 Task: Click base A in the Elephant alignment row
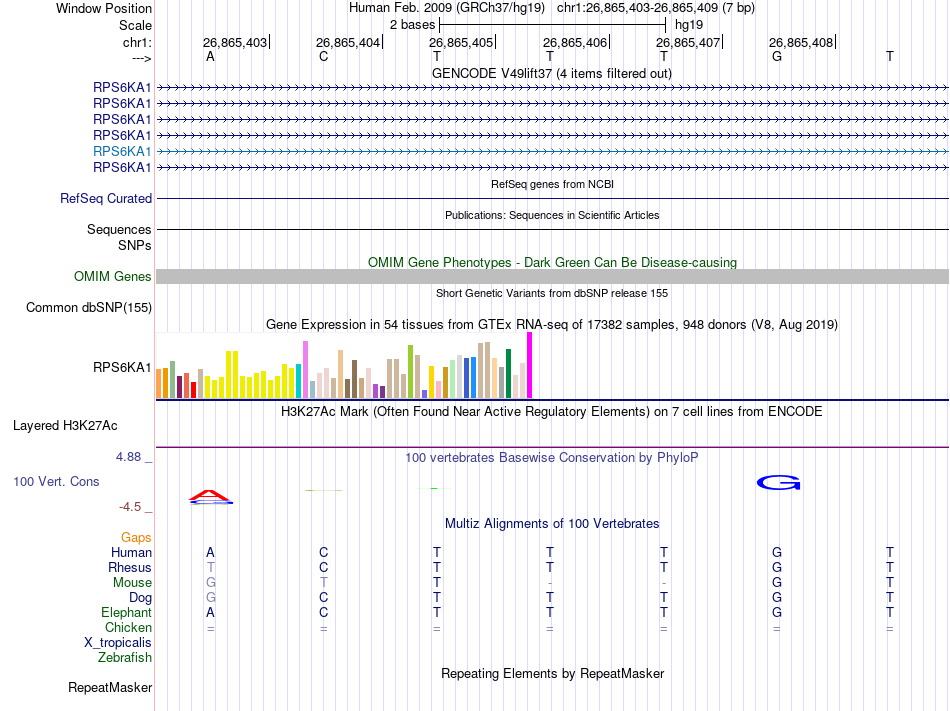[210, 612]
